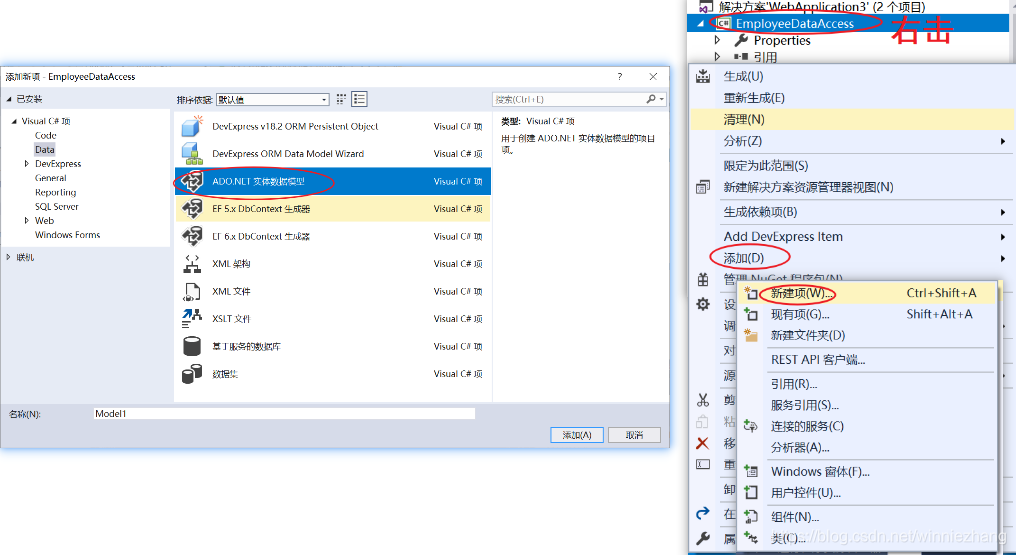Collapse the EmployeeDataAccess project node
This screenshot has width=1016, height=555.
click(x=700, y=23)
